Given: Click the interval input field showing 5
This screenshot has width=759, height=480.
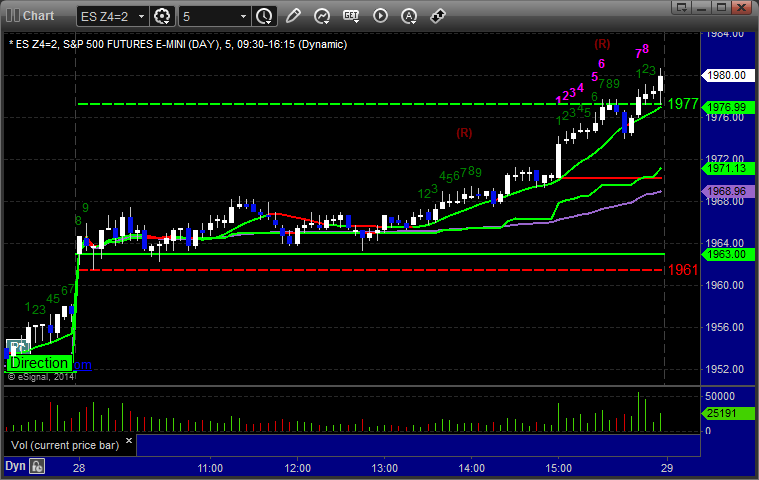Looking at the screenshot, I should tap(209, 16).
